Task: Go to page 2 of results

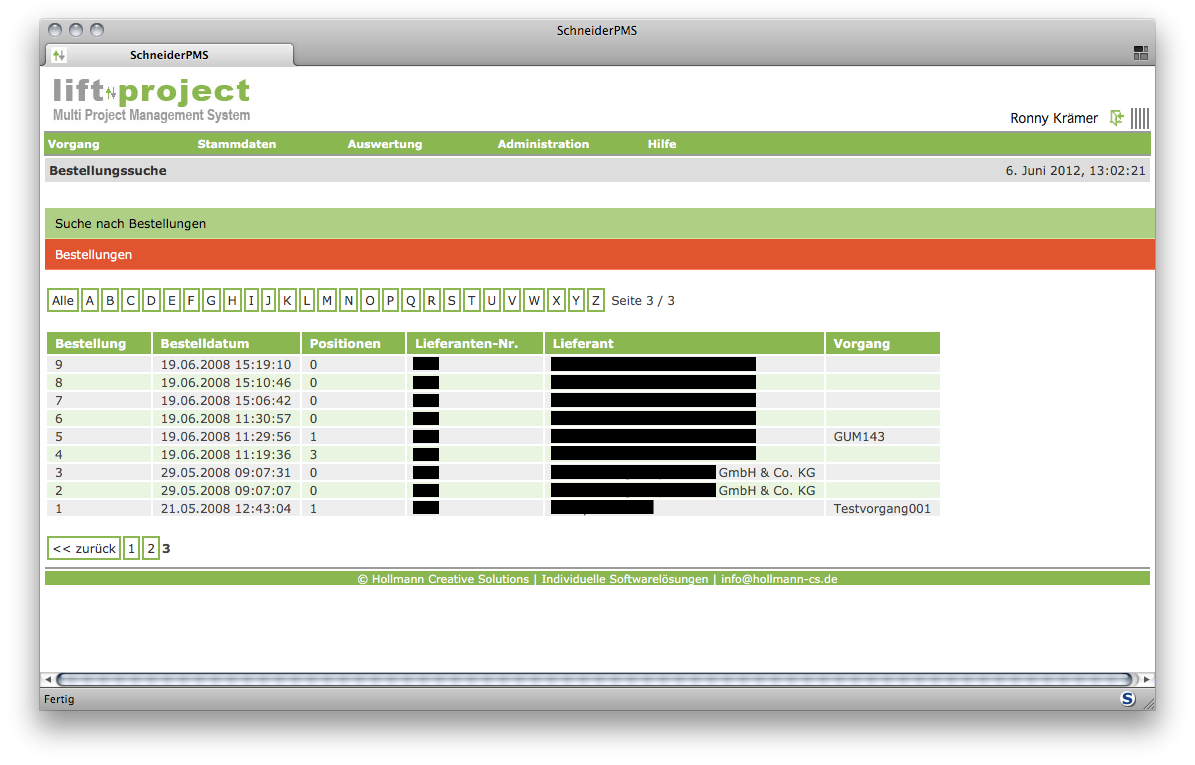Action: click(x=151, y=548)
